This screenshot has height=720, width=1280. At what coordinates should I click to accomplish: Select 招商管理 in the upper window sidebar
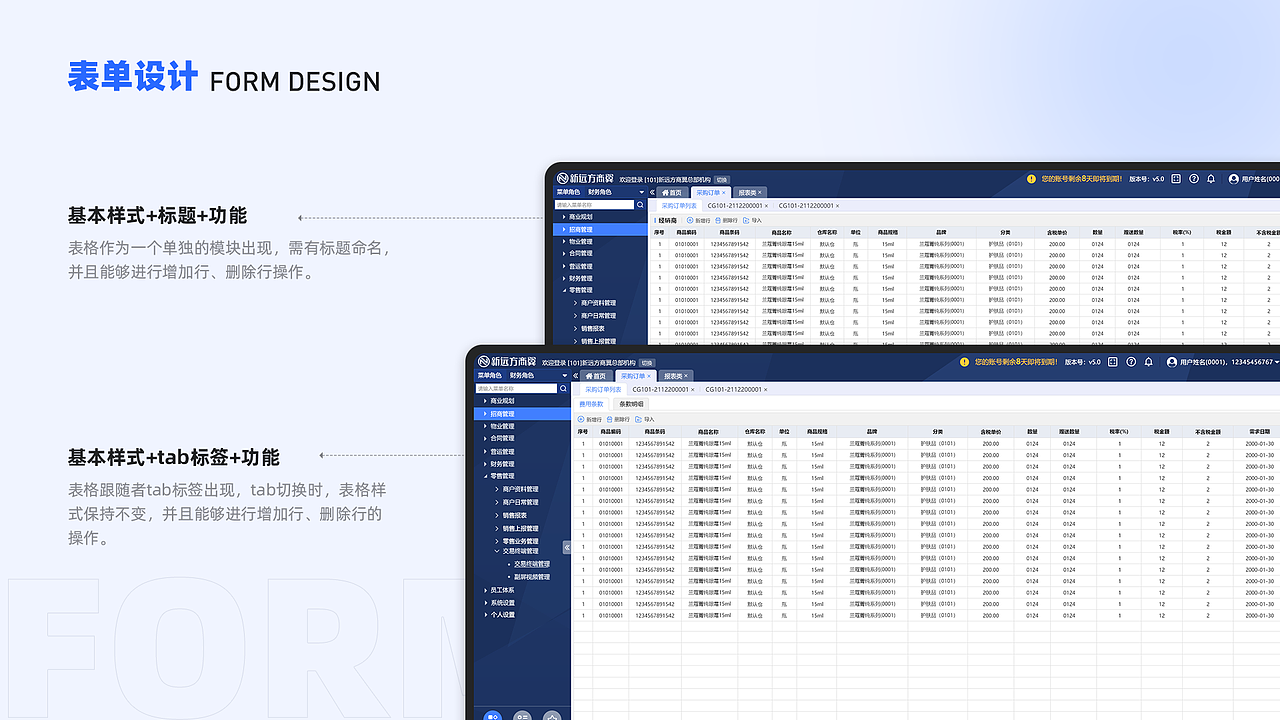[600, 229]
